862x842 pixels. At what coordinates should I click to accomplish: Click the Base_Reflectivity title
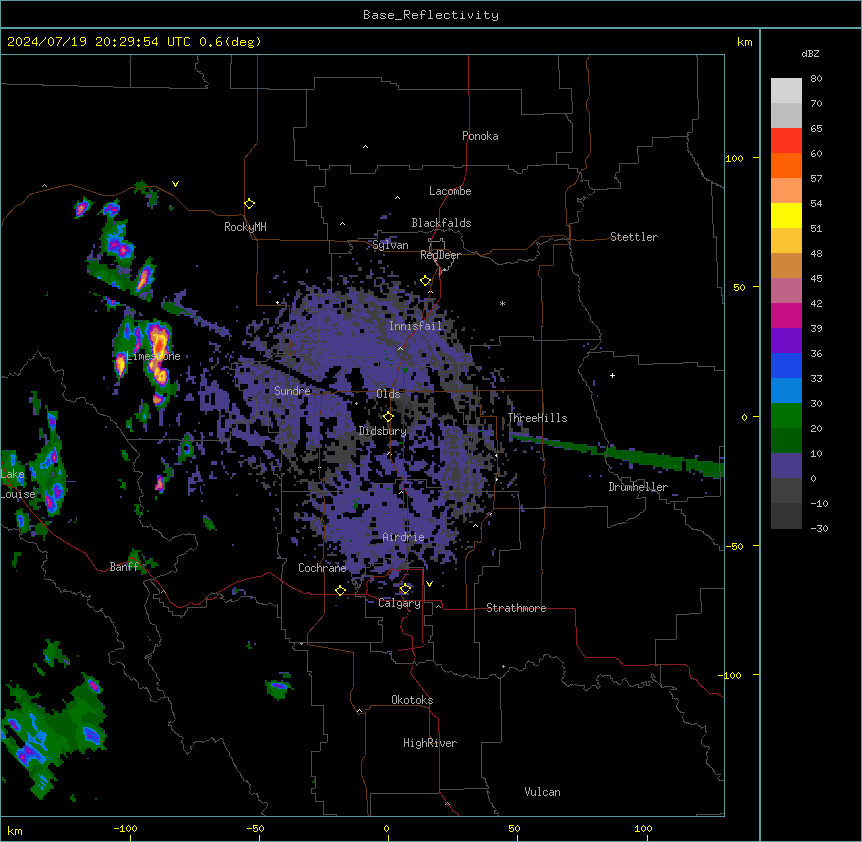tap(431, 15)
